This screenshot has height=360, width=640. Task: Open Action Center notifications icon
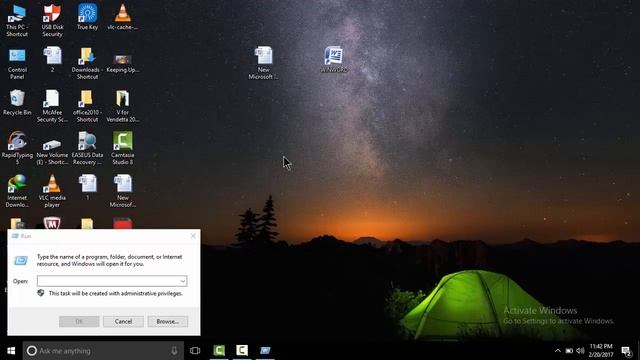(x=627, y=351)
